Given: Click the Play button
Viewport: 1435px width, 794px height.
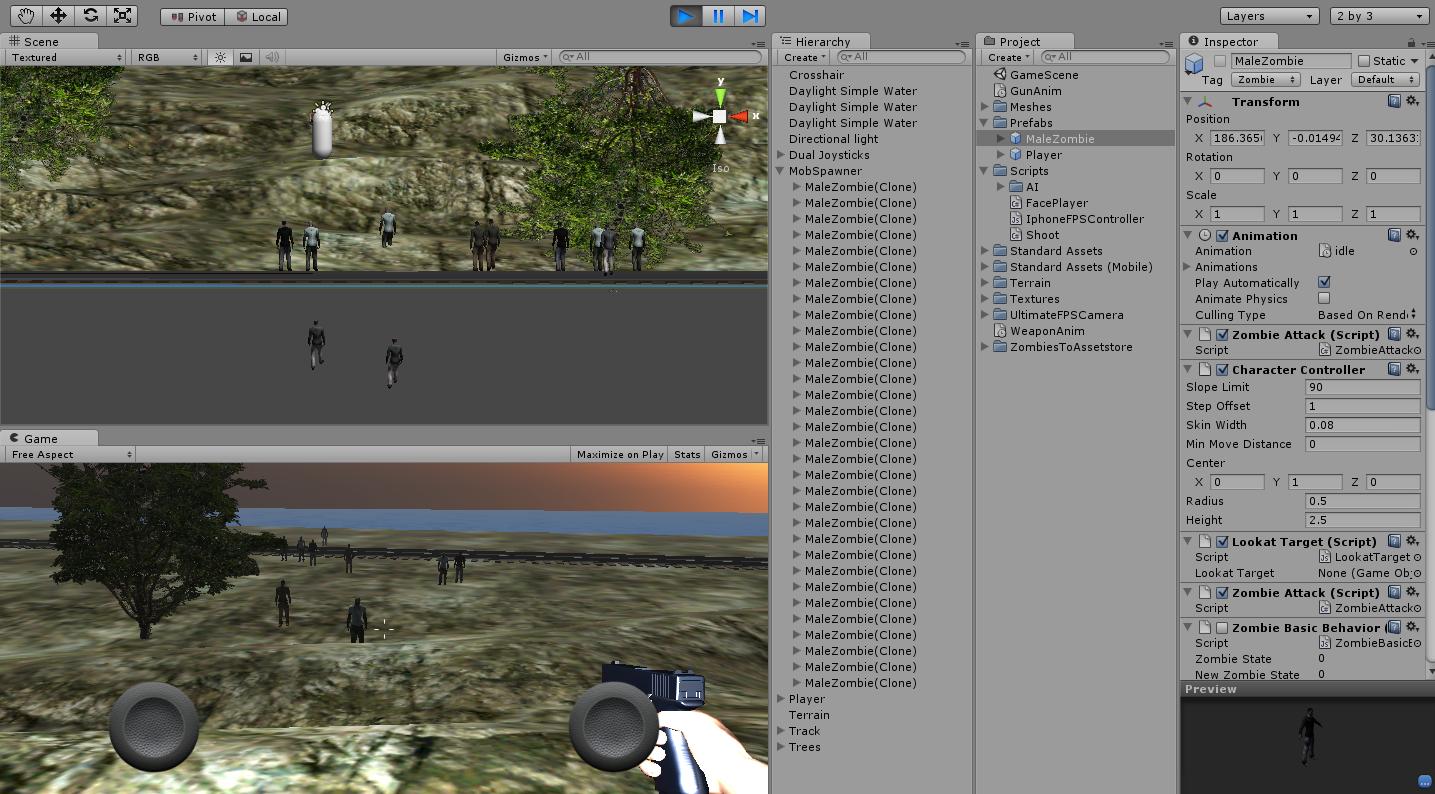Looking at the screenshot, I should 686,15.
